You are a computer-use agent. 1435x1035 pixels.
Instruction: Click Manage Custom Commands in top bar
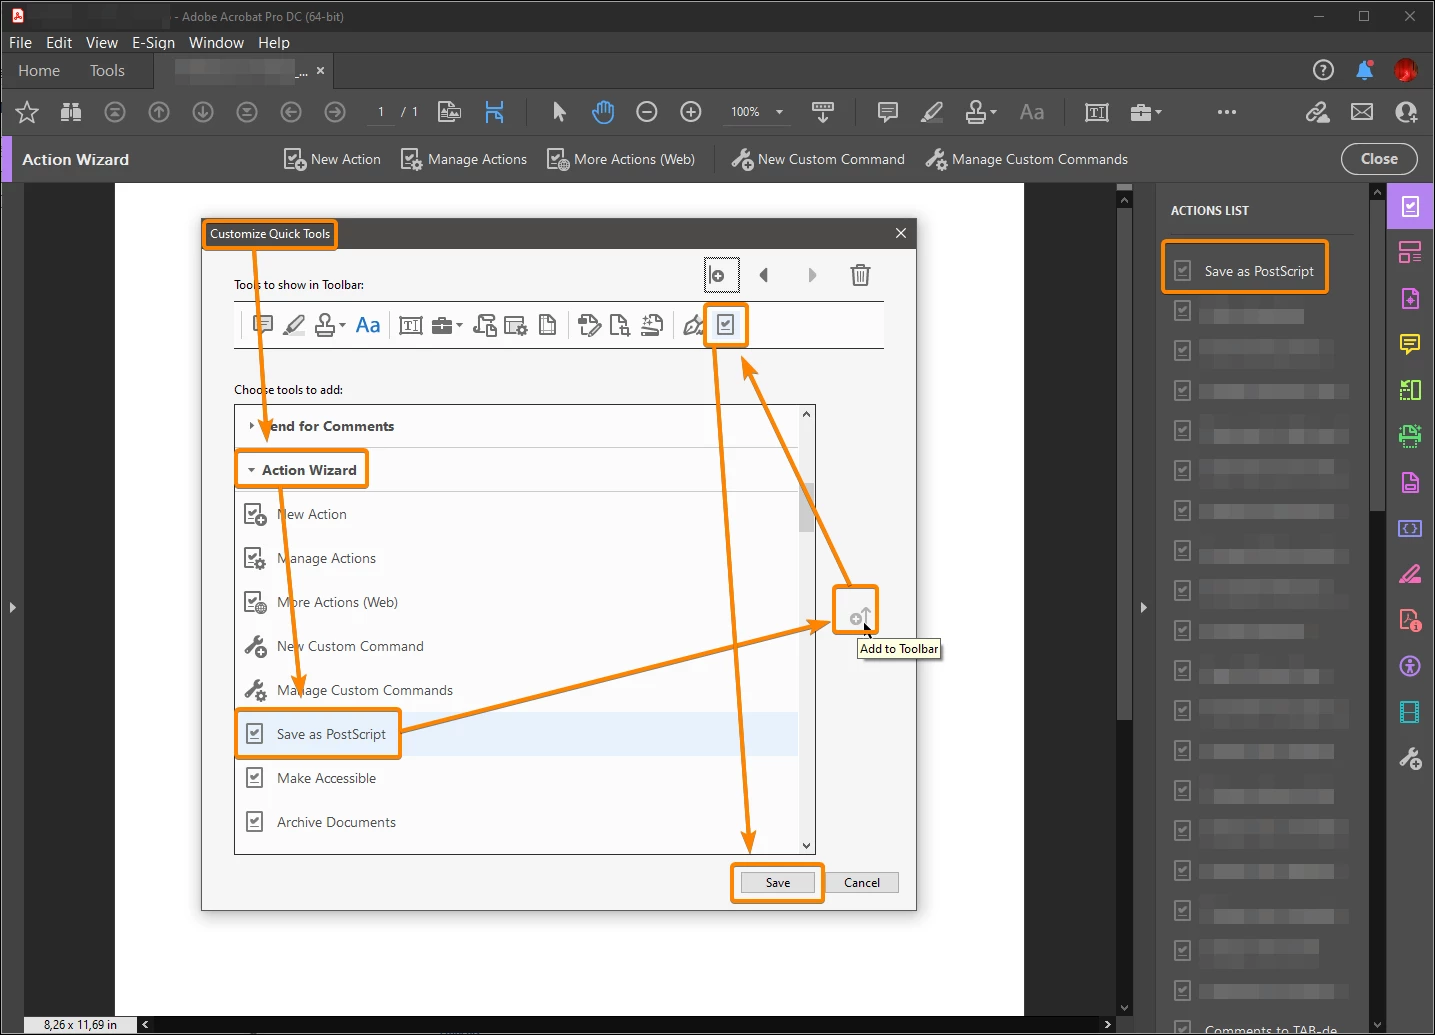(1027, 159)
